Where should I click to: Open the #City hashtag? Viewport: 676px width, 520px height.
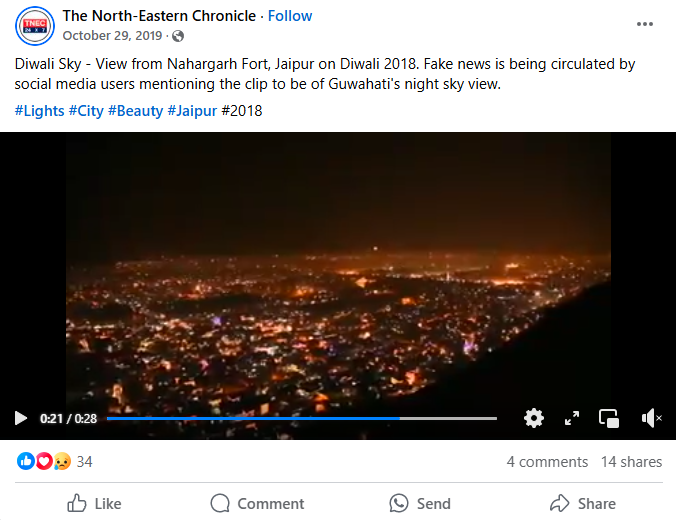[x=86, y=111]
